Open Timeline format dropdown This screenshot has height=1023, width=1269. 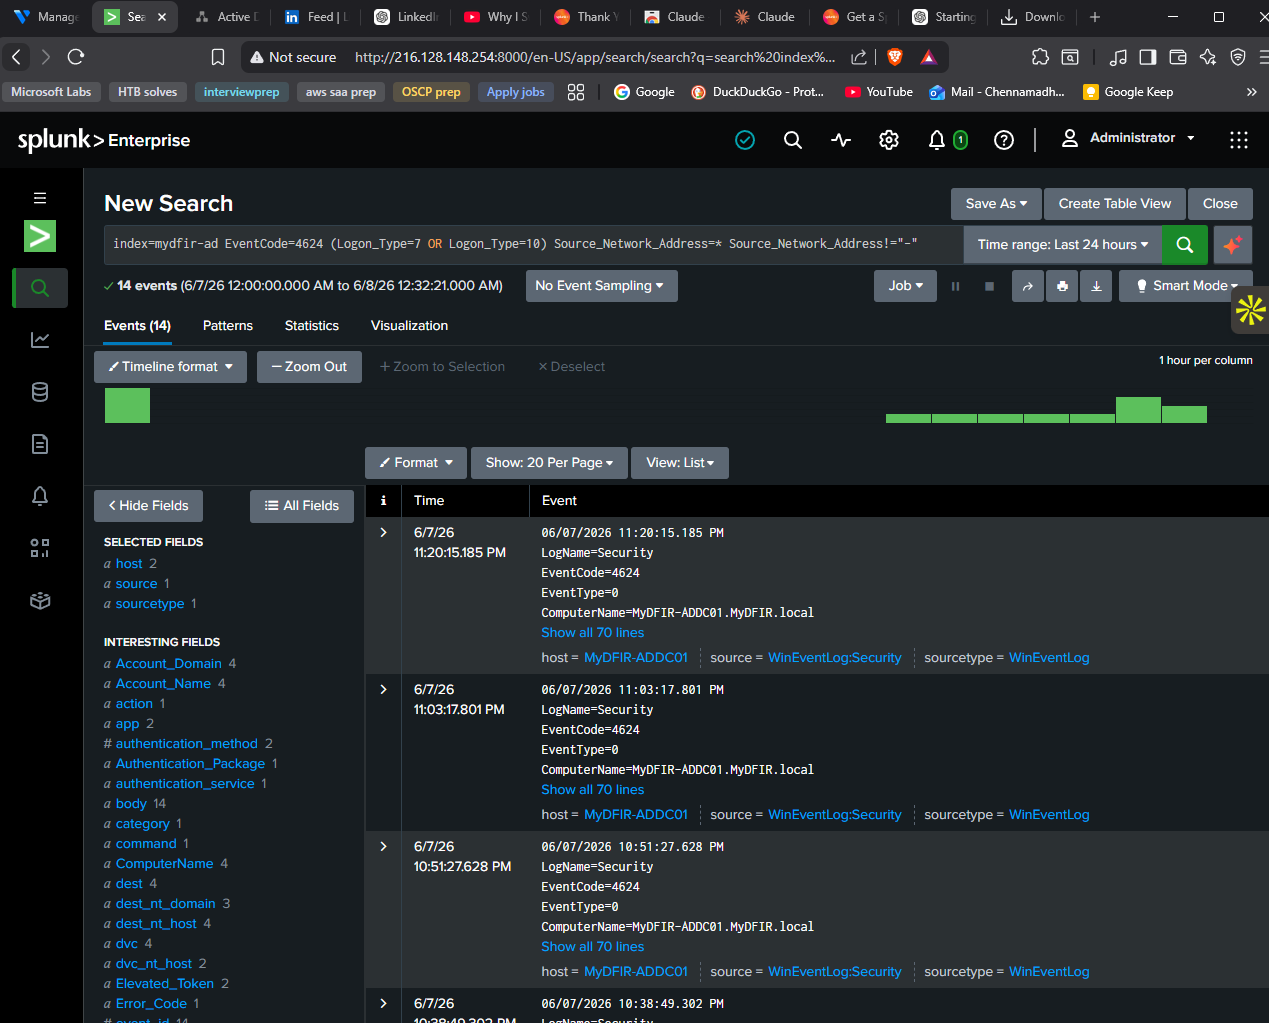pos(170,367)
